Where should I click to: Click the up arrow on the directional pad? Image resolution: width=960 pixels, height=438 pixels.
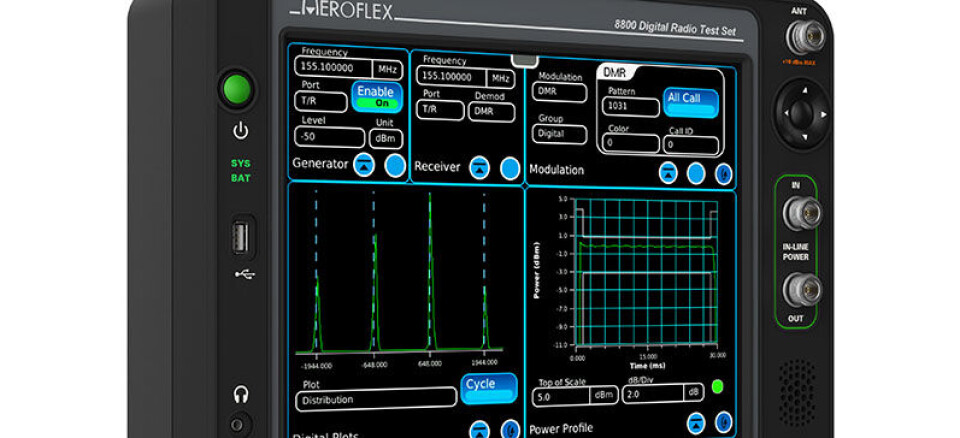pyautogui.click(x=804, y=90)
